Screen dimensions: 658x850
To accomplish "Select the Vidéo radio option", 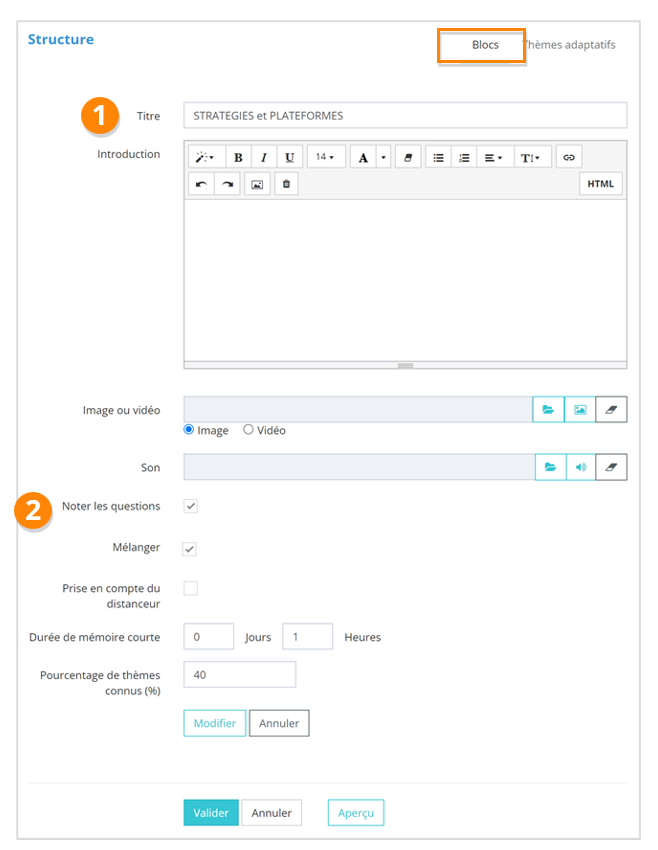I will point(248,430).
